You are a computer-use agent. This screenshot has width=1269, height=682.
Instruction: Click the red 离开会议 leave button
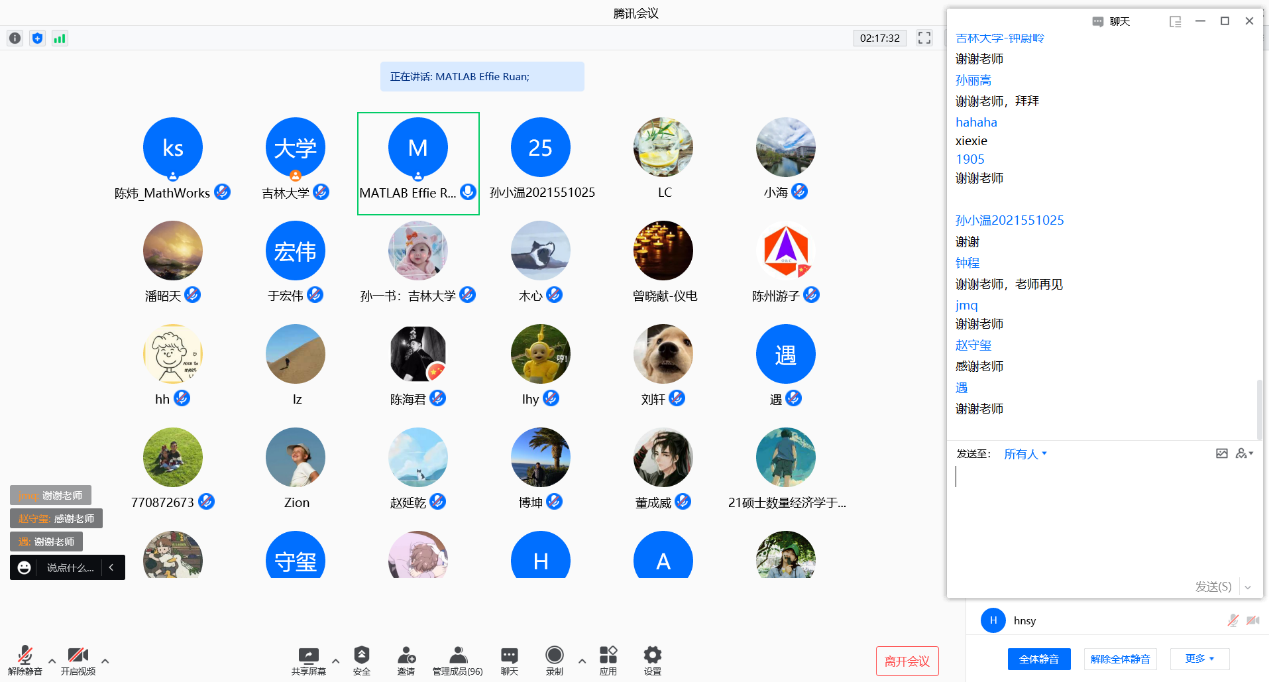tap(907, 661)
